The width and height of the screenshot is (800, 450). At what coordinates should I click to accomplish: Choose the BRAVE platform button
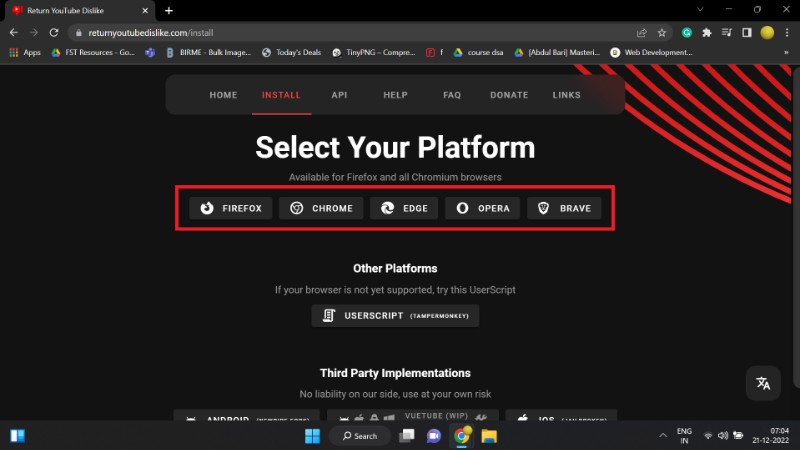click(564, 208)
